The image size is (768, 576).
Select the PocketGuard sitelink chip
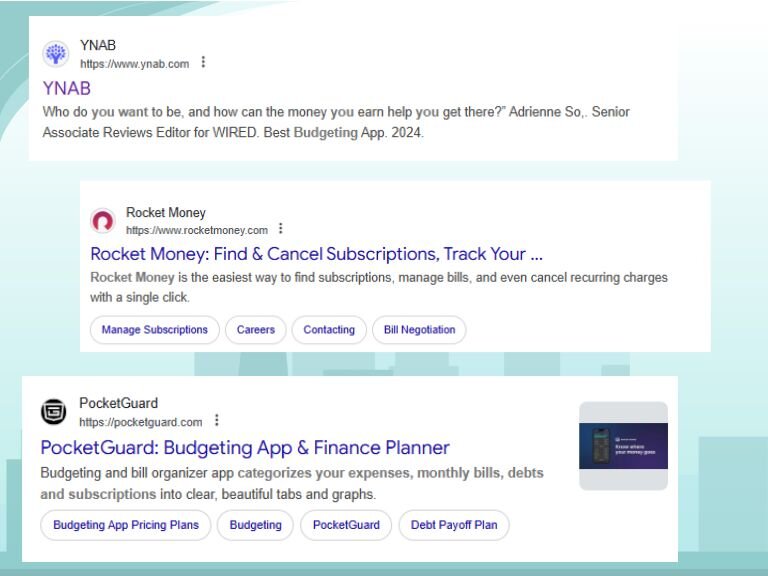click(346, 525)
